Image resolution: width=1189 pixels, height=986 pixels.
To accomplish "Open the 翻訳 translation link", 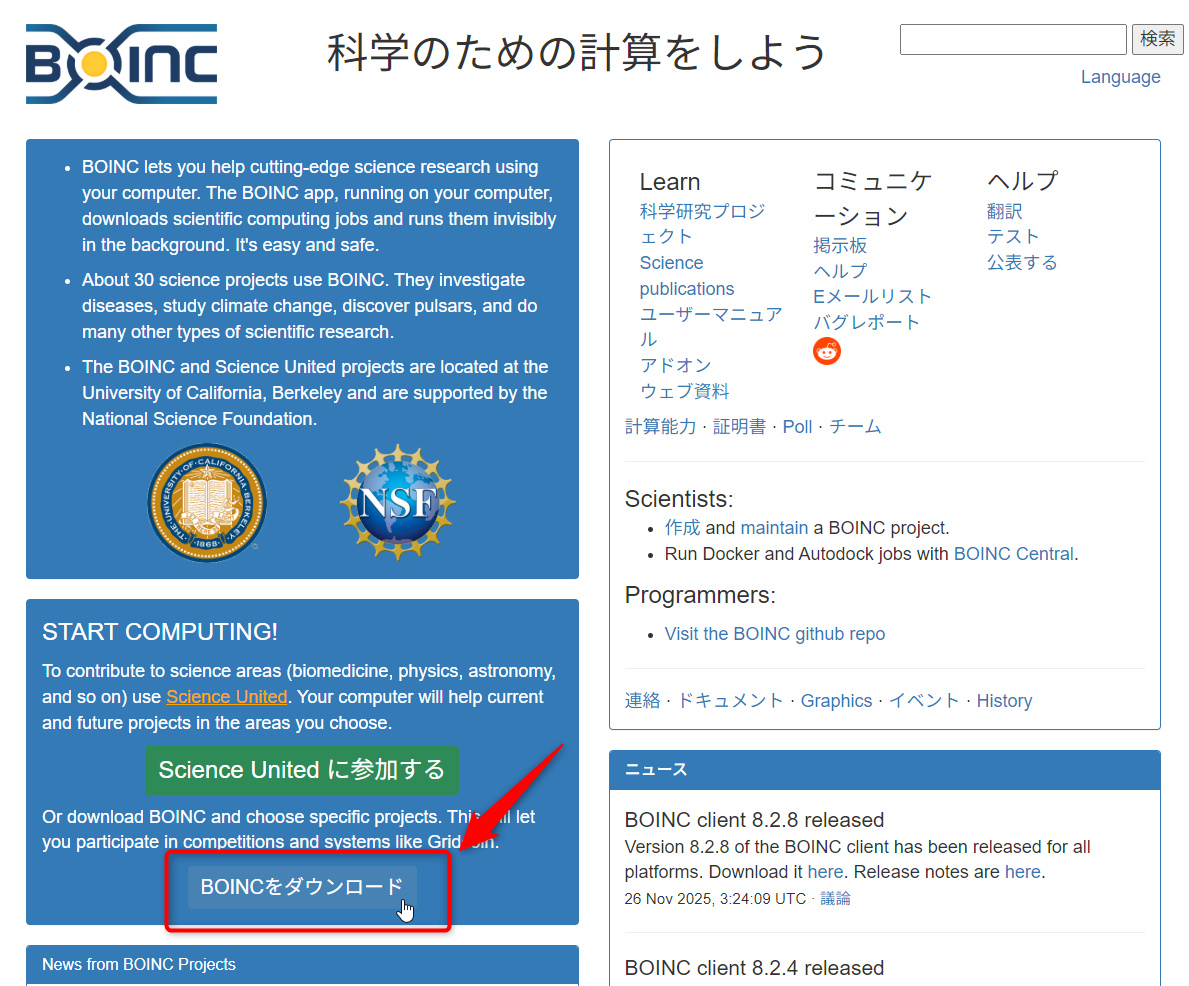I will pos(1004,211).
